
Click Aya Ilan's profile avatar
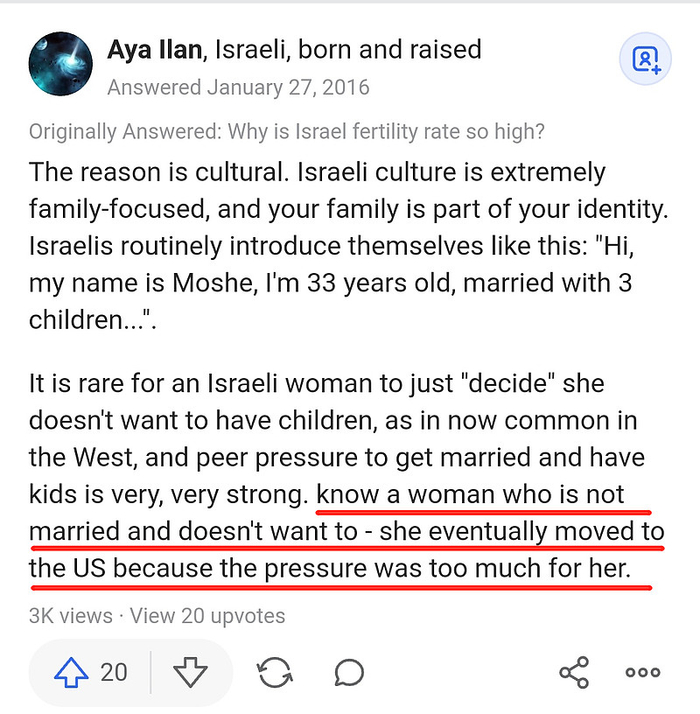(x=63, y=65)
